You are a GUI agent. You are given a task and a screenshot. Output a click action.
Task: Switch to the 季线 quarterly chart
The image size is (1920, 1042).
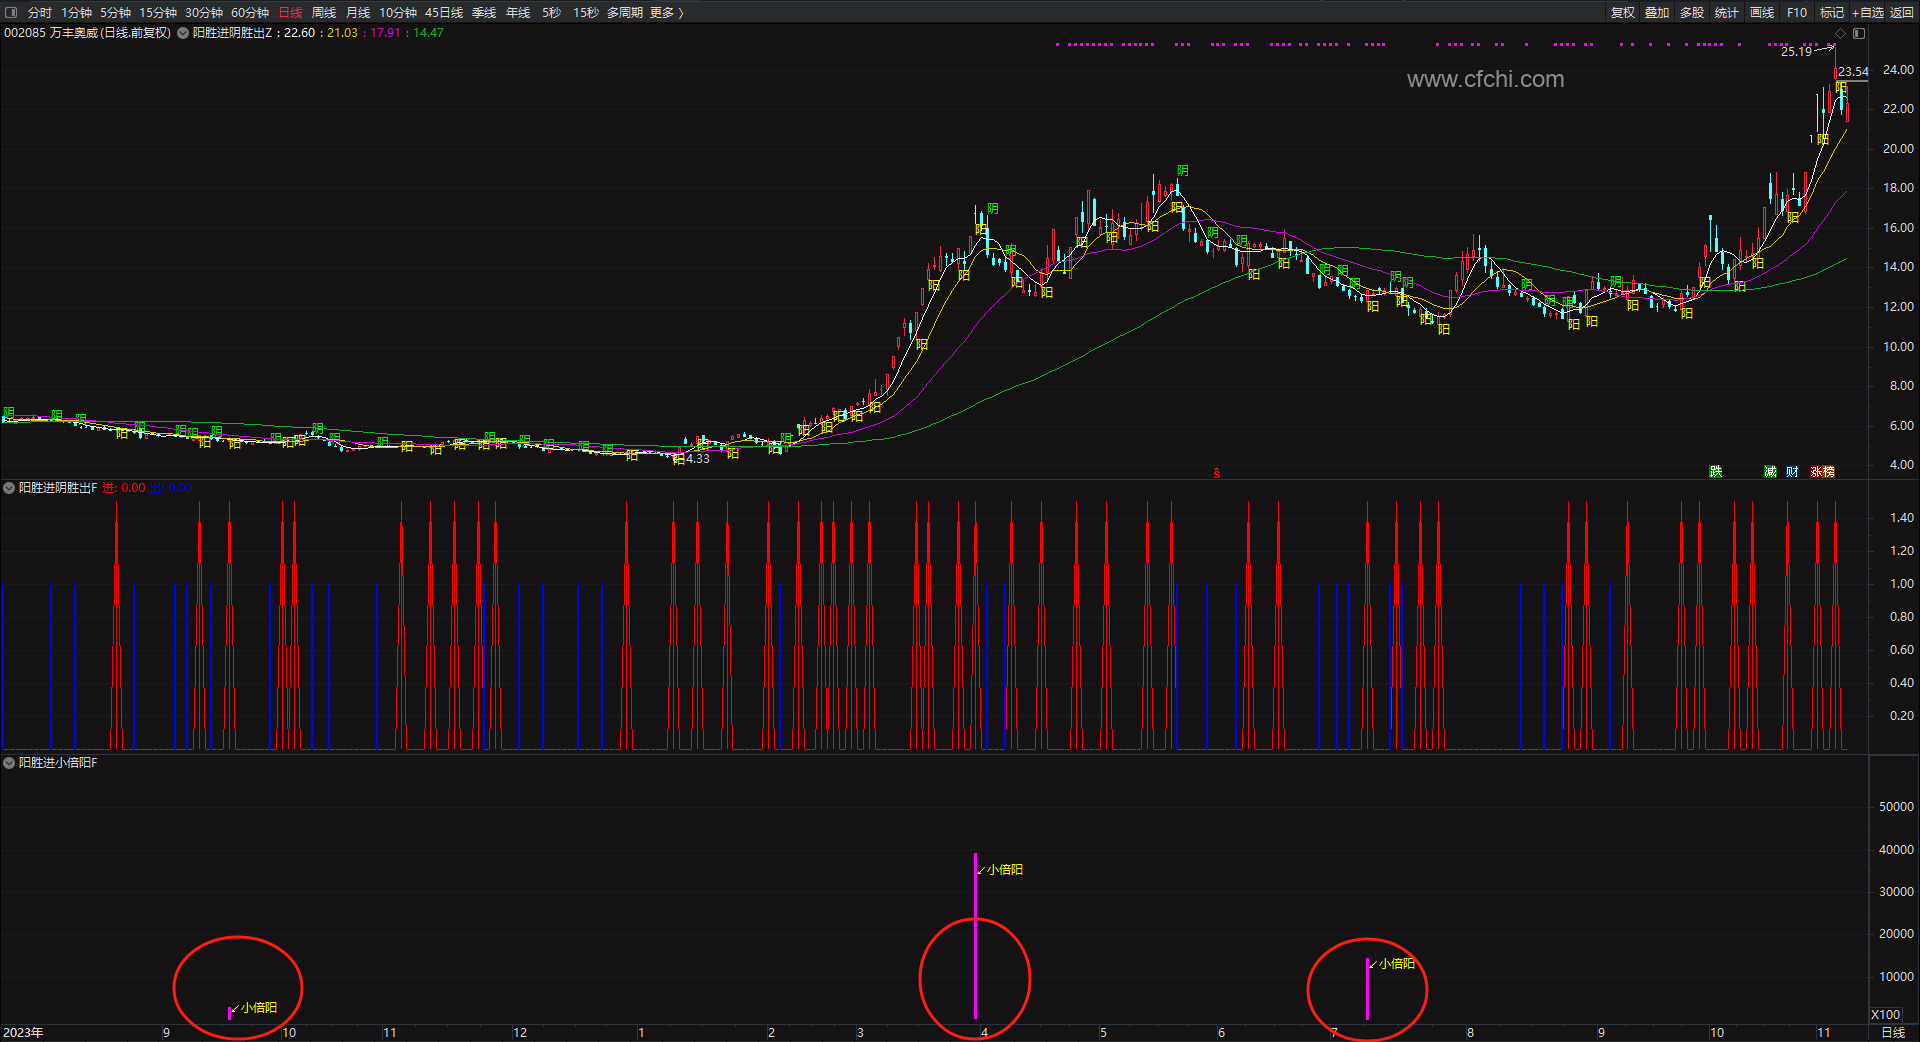click(x=484, y=12)
